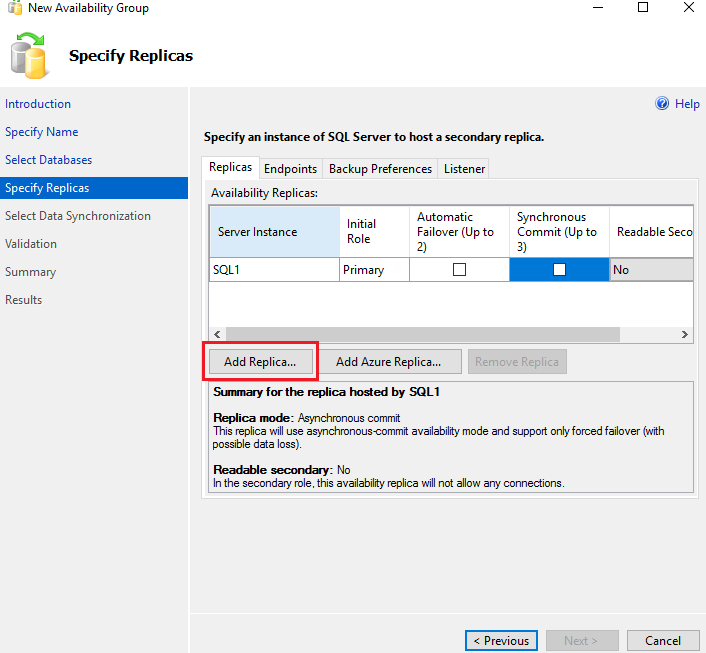The image size is (706, 653).
Task: Open the Backup Preferences tab
Action: (380, 169)
